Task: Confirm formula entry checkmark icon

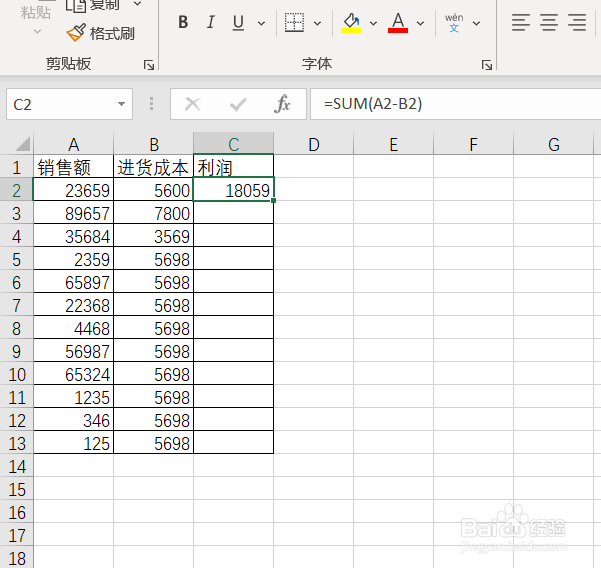Action: point(238,104)
